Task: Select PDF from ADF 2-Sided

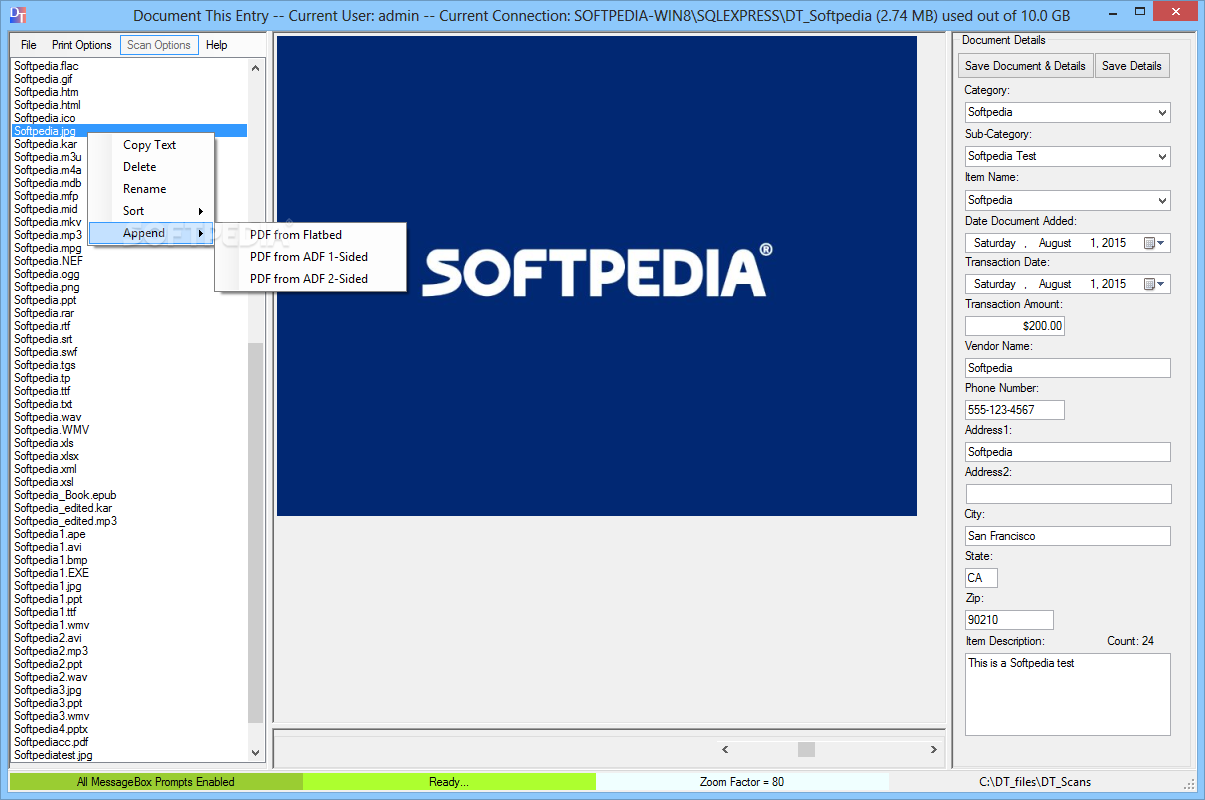Action: [x=311, y=279]
